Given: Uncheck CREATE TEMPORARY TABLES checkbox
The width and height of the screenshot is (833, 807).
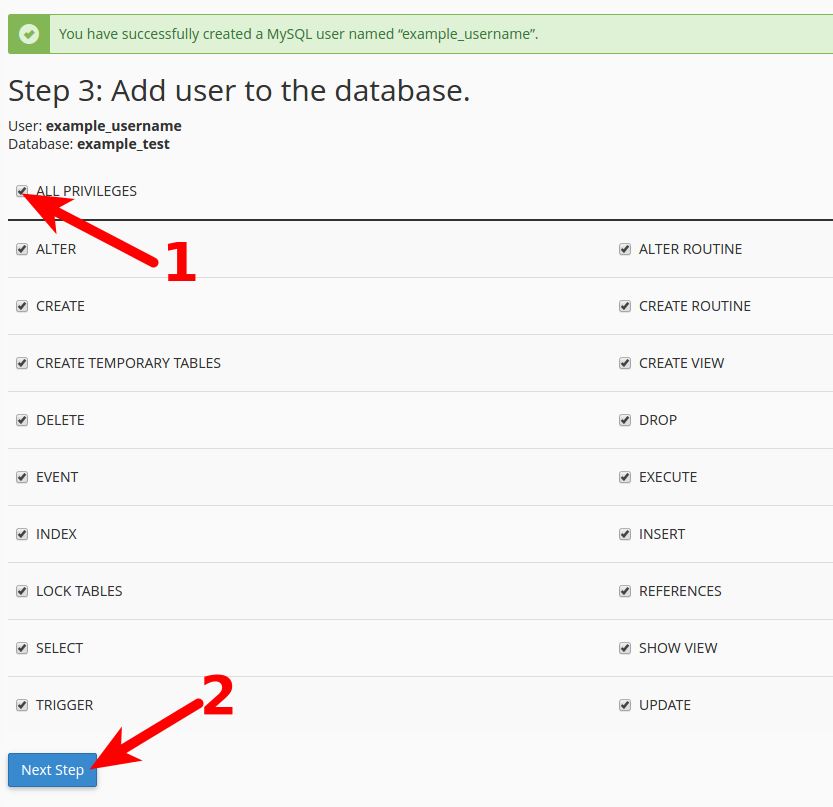Looking at the screenshot, I should 22,363.
